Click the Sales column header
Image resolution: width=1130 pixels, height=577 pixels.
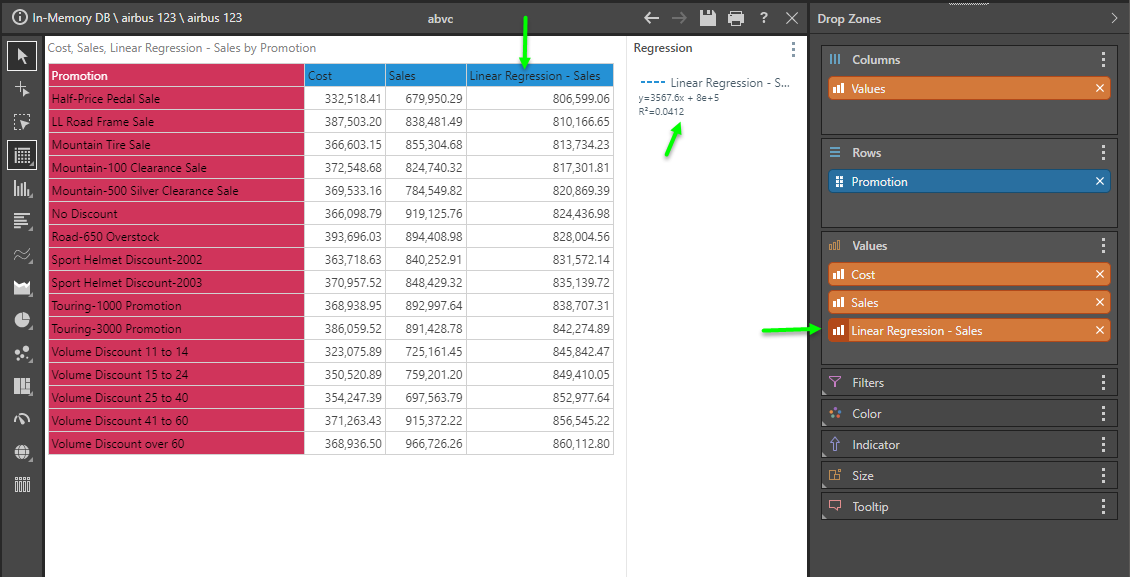tap(425, 76)
